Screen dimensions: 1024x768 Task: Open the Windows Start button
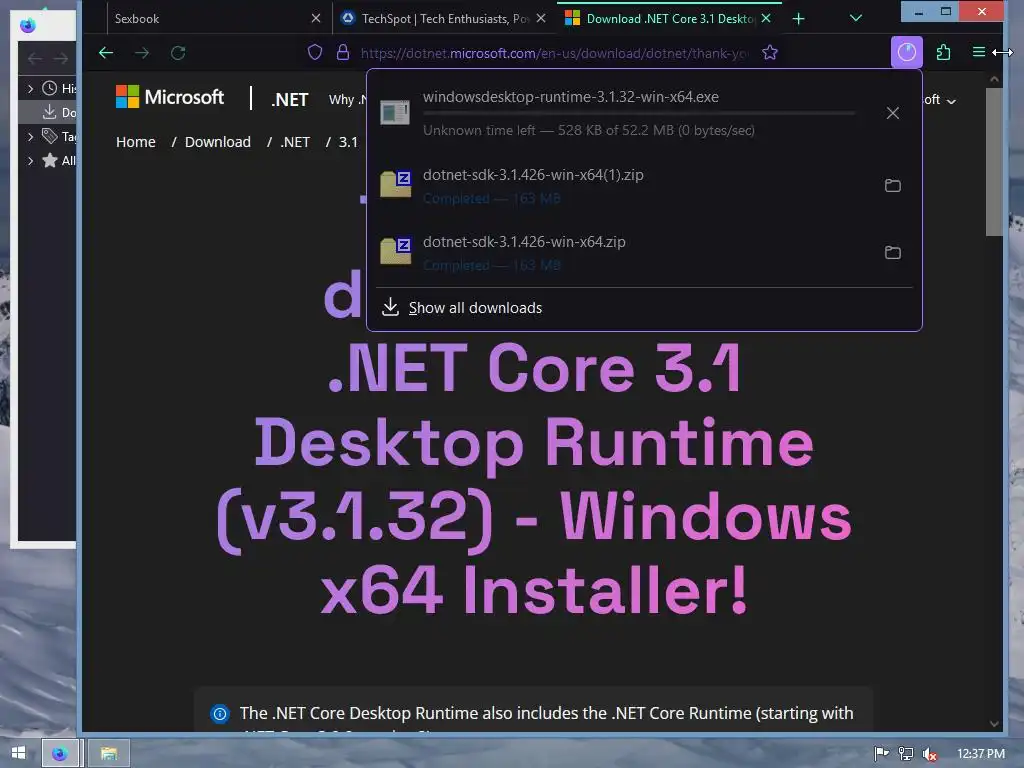(x=18, y=753)
